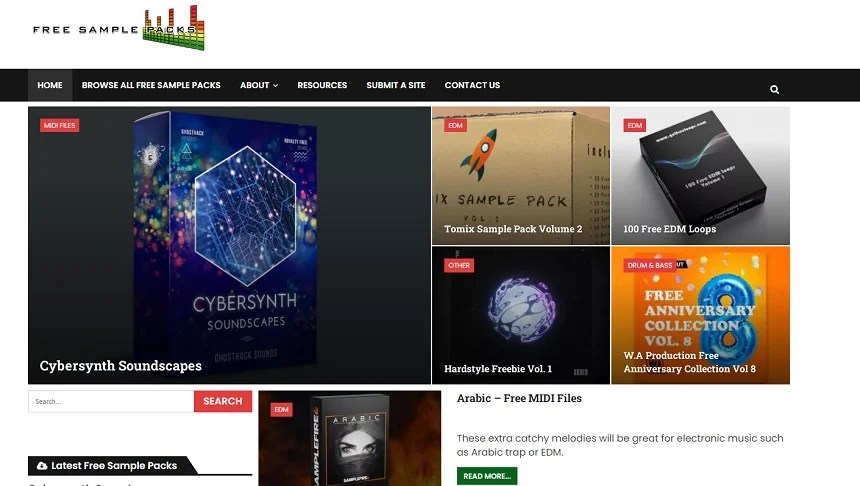Select Submit A Site in navigation
Image resolution: width=860 pixels, height=486 pixels.
coord(395,85)
